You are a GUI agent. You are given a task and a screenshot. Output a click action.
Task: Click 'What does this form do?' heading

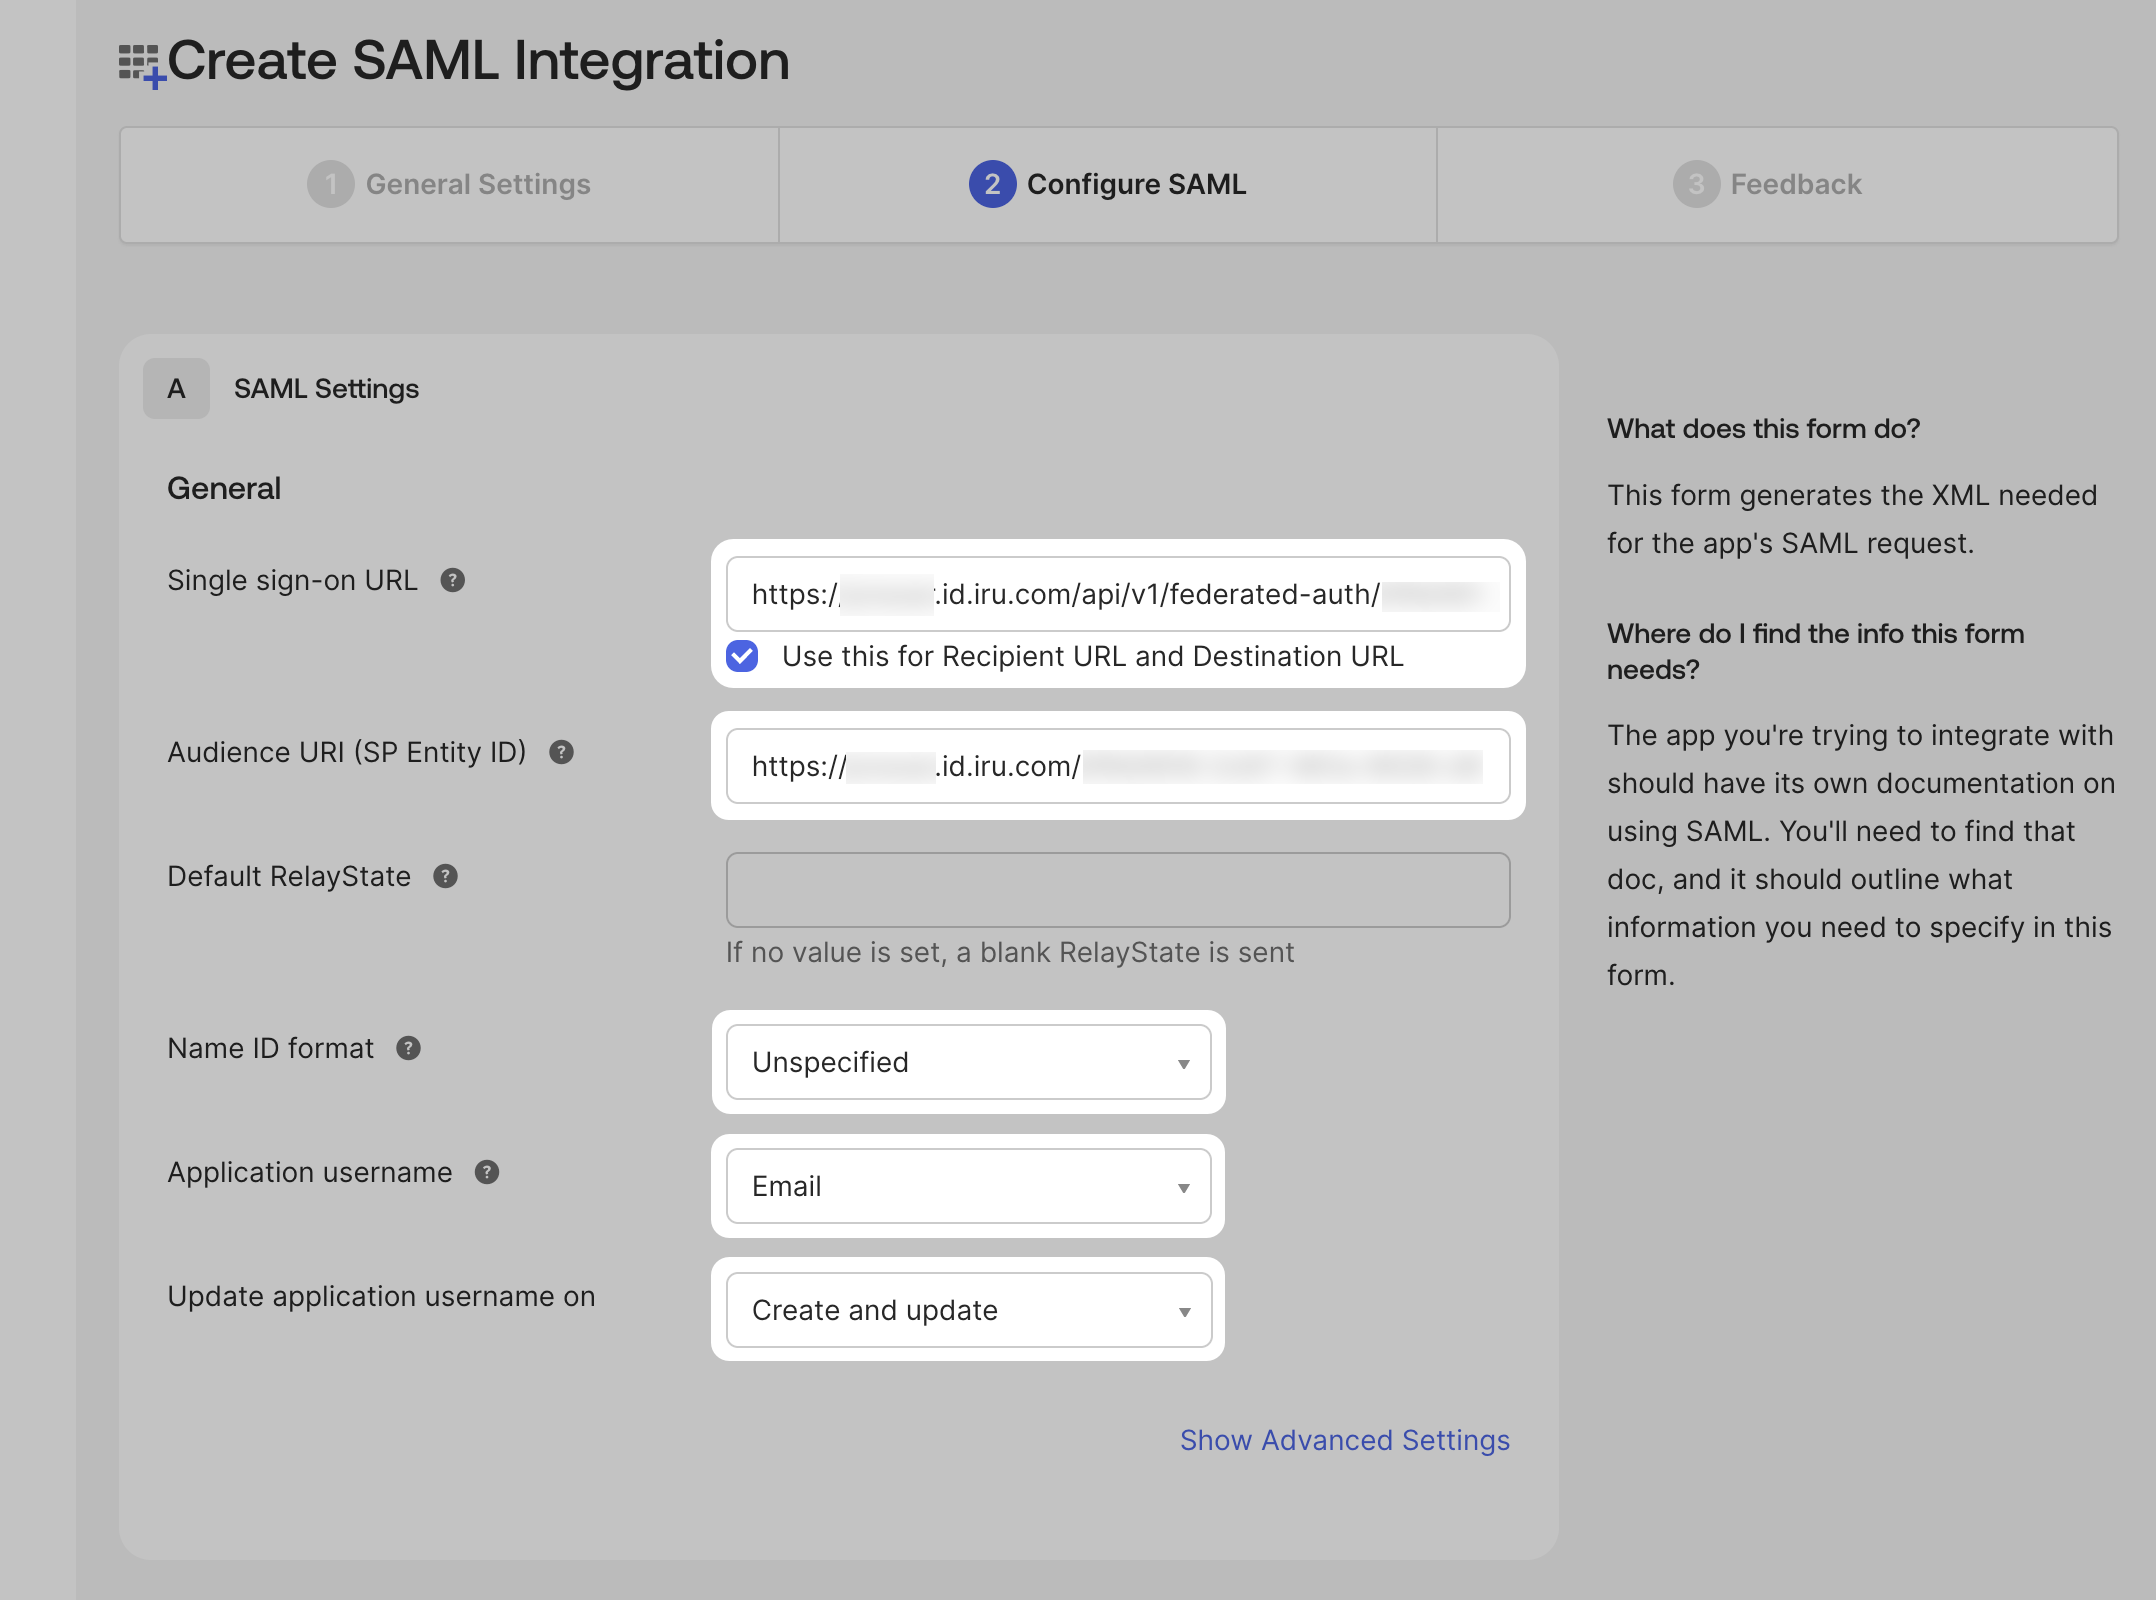tap(1764, 428)
